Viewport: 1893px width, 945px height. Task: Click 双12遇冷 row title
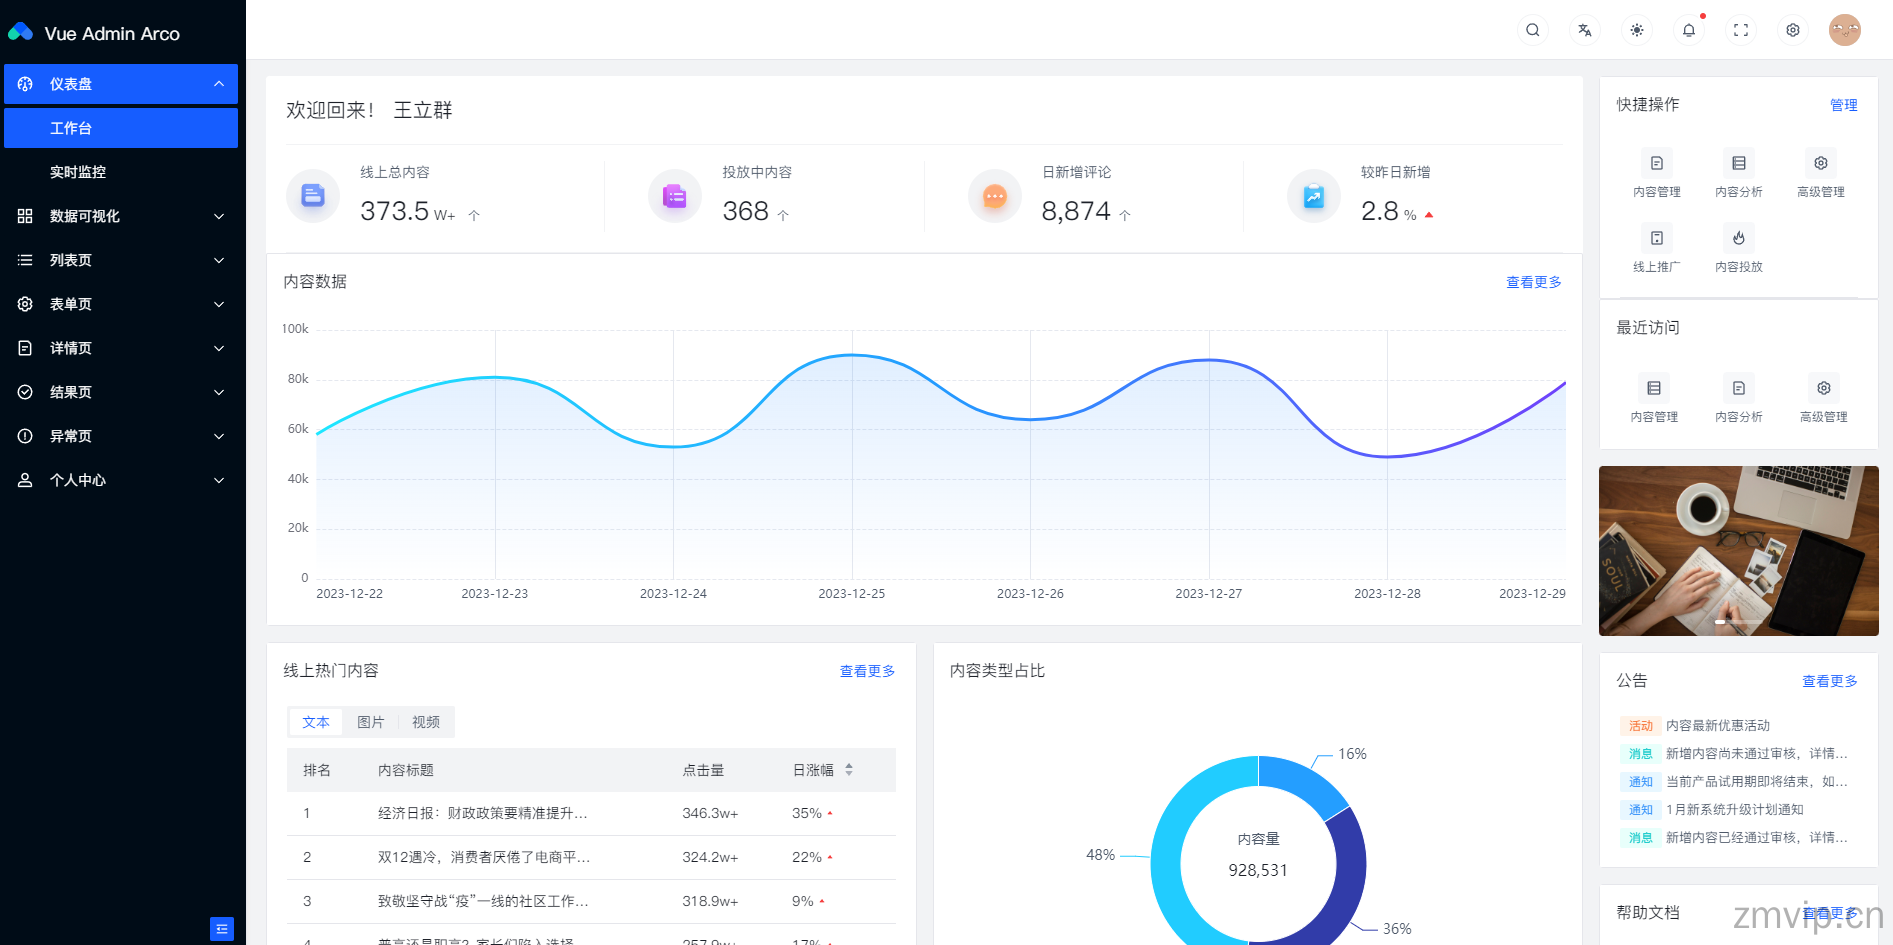click(x=484, y=857)
